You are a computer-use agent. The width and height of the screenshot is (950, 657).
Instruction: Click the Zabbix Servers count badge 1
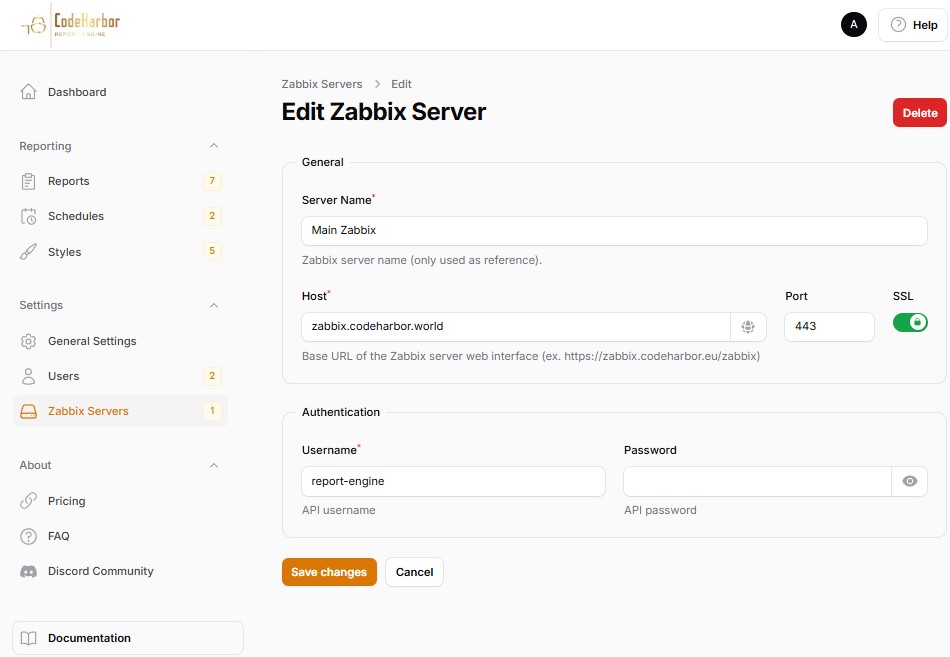212,411
